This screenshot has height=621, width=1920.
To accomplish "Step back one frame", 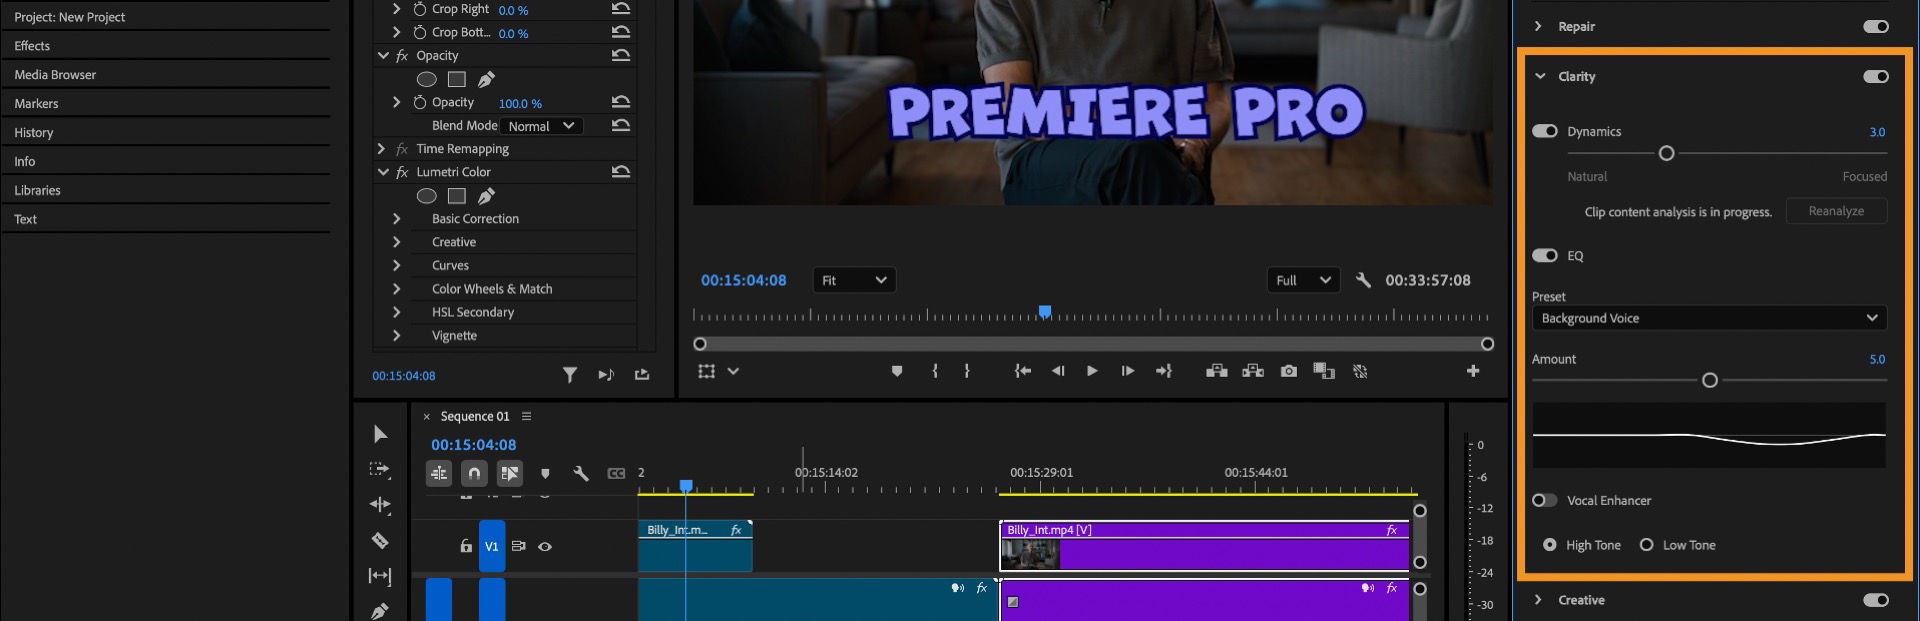I will click(1058, 371).
